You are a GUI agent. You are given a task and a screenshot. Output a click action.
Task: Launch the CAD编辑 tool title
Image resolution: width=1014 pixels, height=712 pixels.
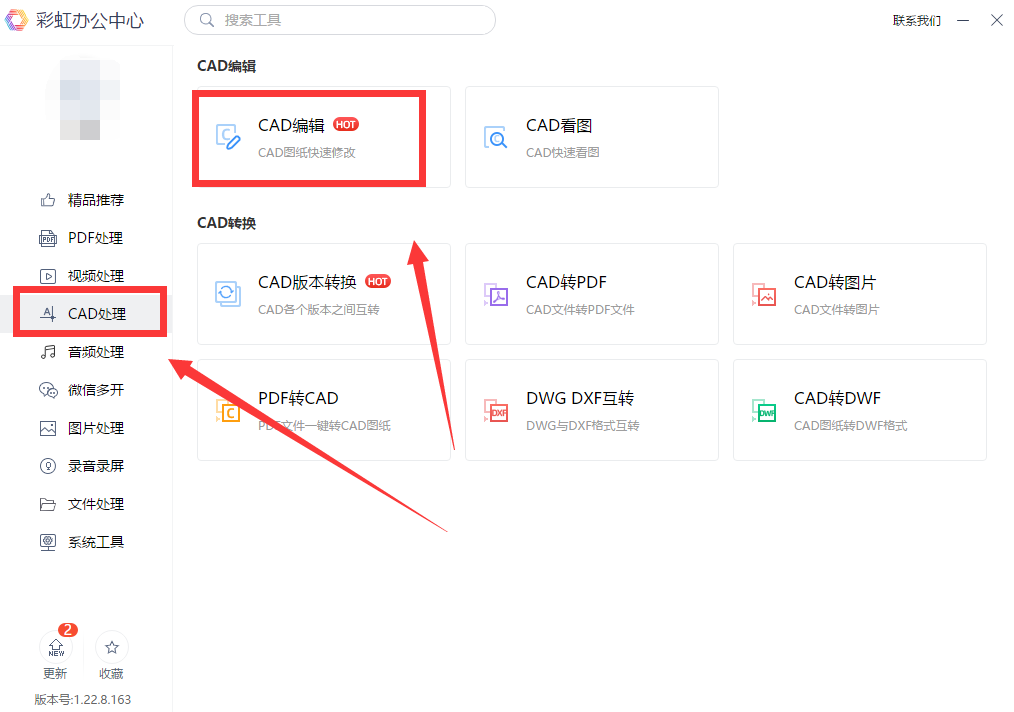[291, 125]
